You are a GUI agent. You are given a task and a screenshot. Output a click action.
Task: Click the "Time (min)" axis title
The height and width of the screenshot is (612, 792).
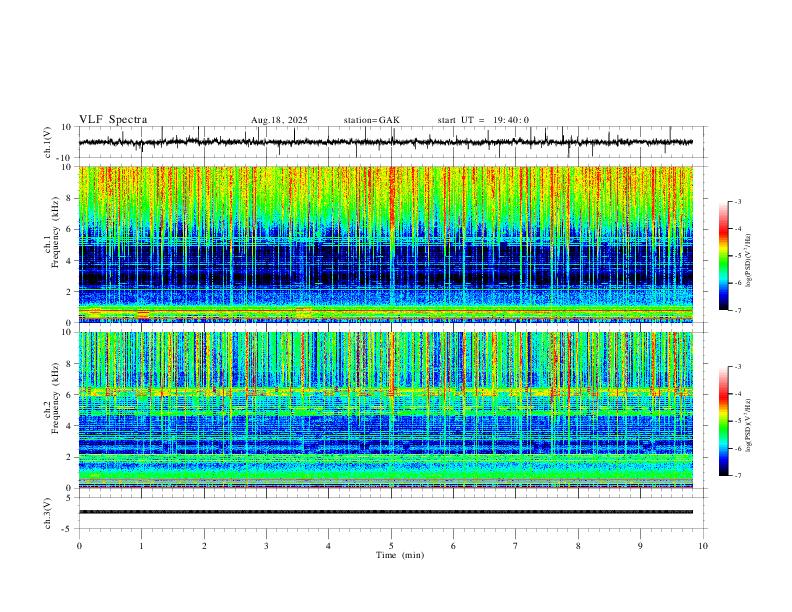click(400, 555)
